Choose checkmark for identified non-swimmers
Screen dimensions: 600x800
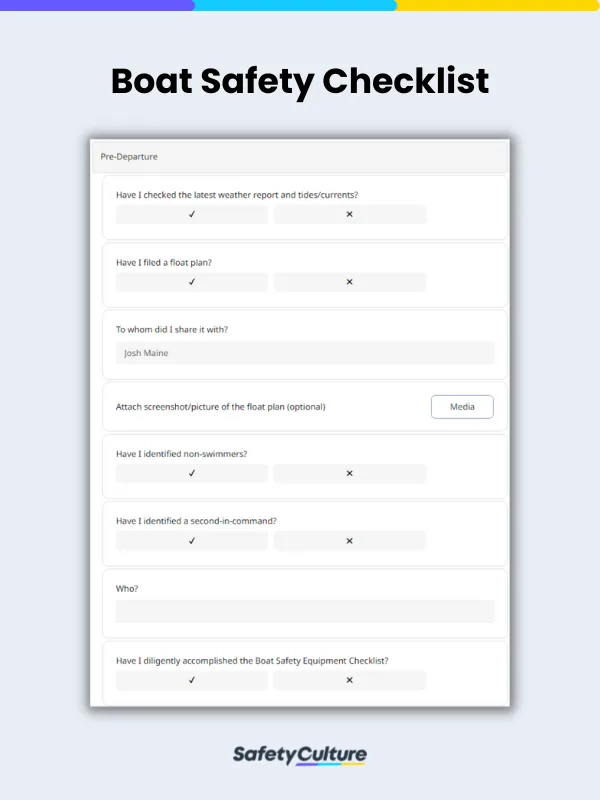point(192,473)
